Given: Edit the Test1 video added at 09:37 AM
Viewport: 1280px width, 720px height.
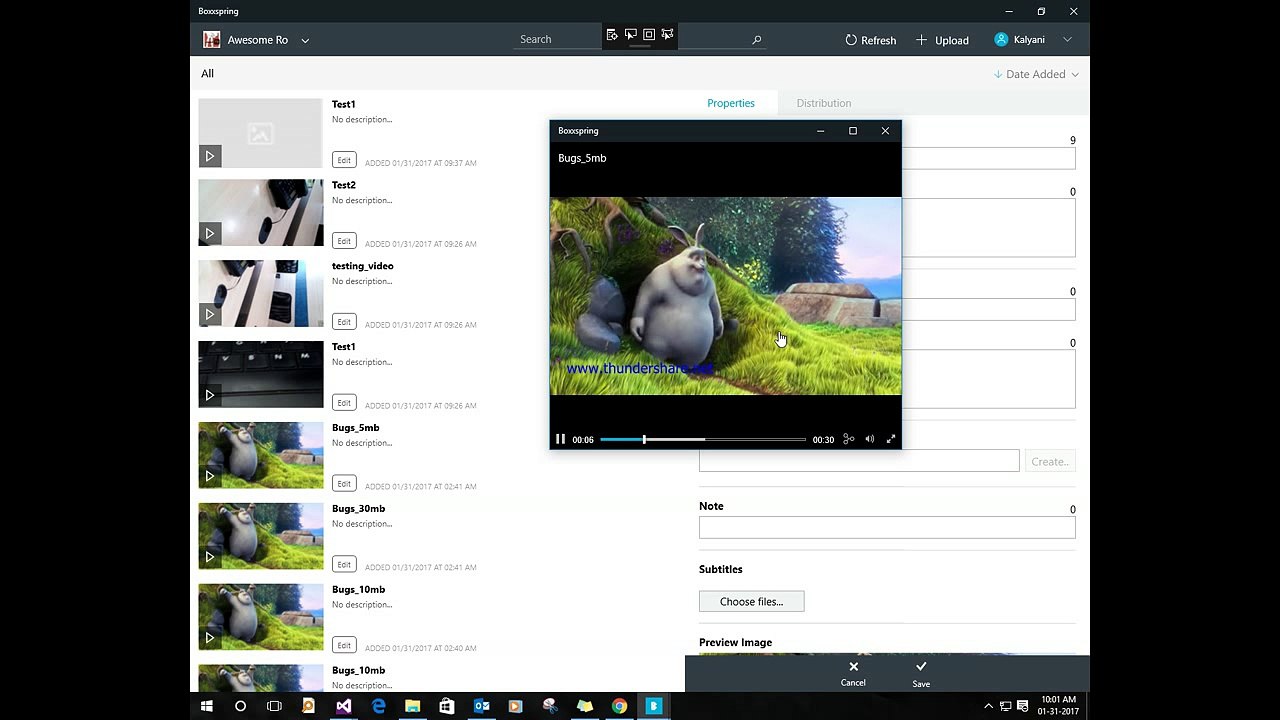Looking at the screenshot, I should point(344,160).
